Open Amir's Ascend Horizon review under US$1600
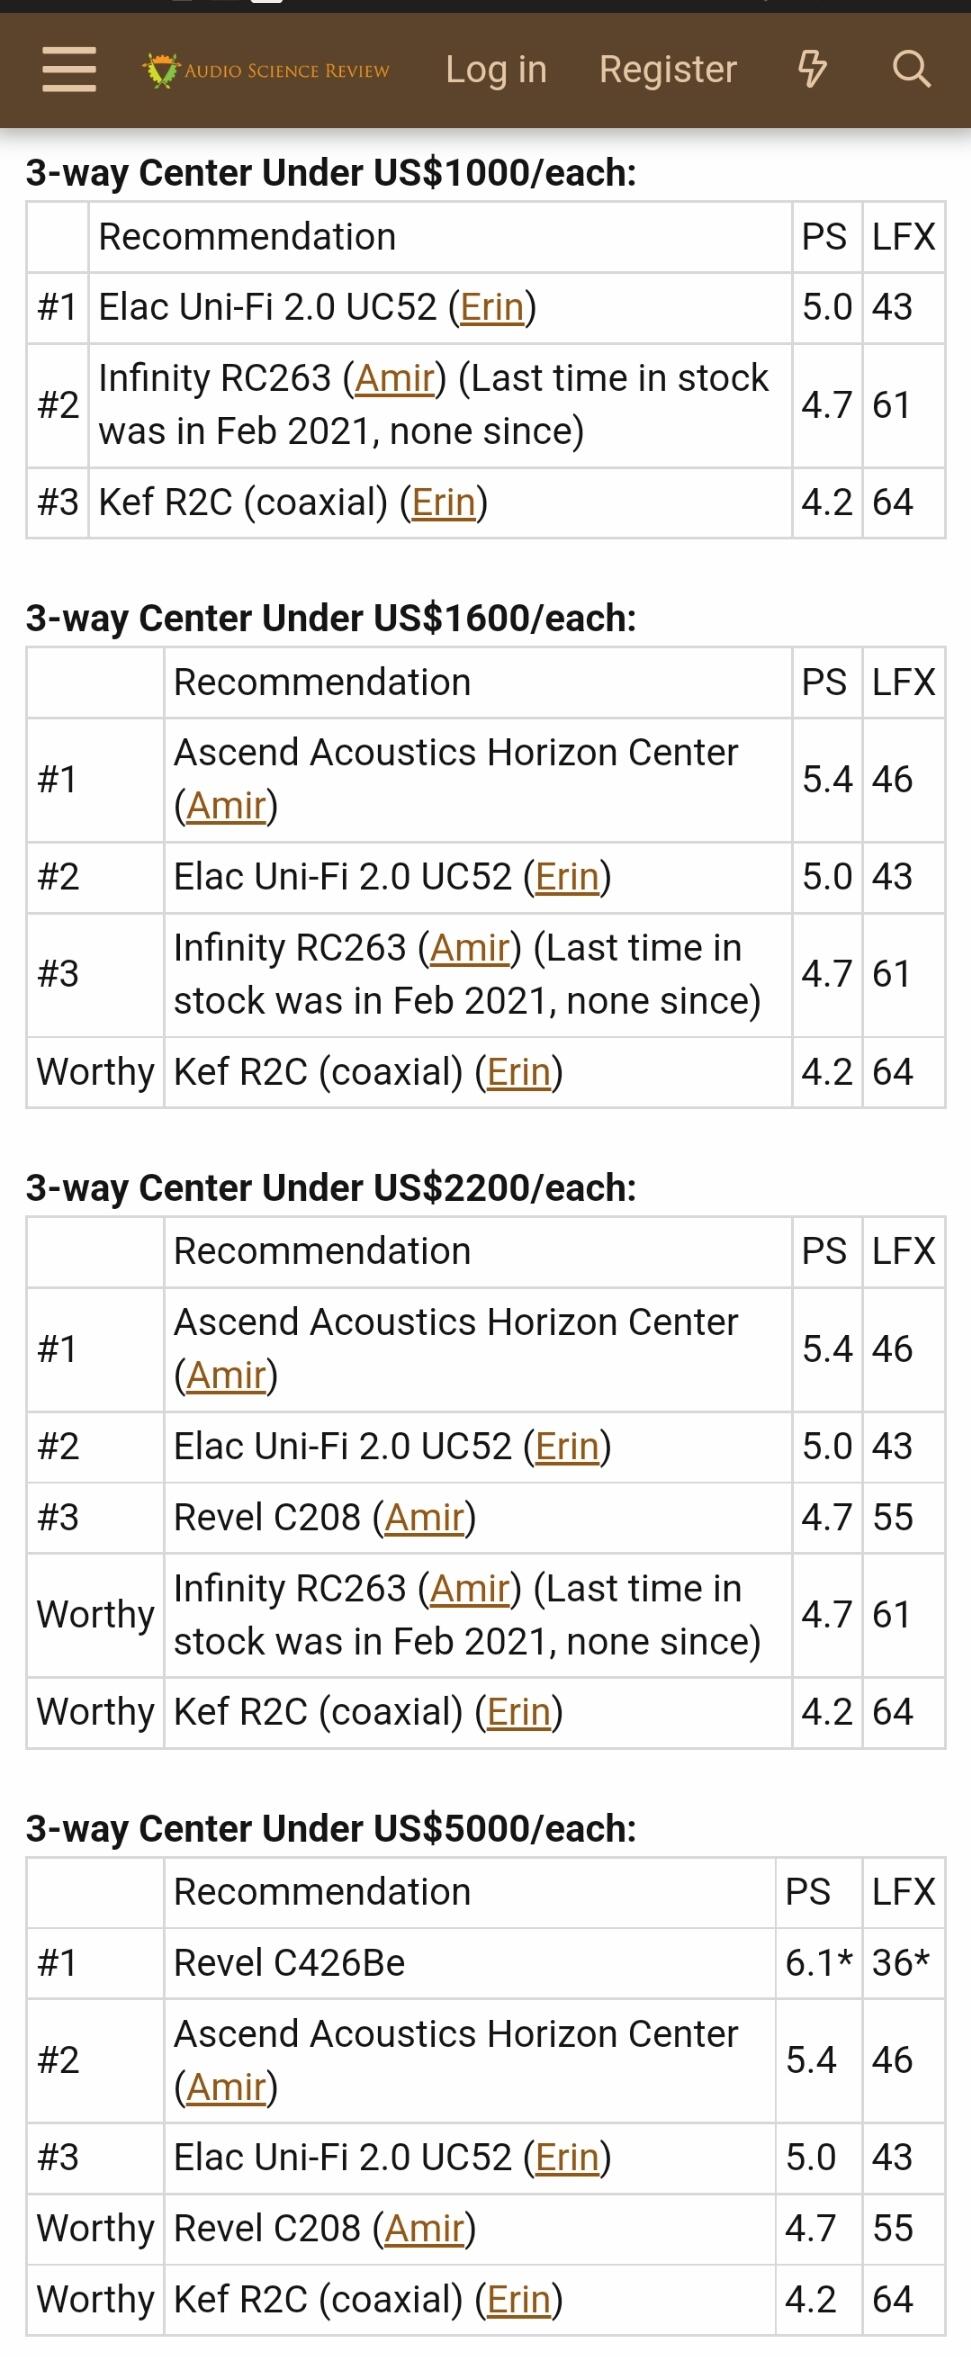This screenshot has width=971, height=2357. pyautogui.click(x=226, y=805)
